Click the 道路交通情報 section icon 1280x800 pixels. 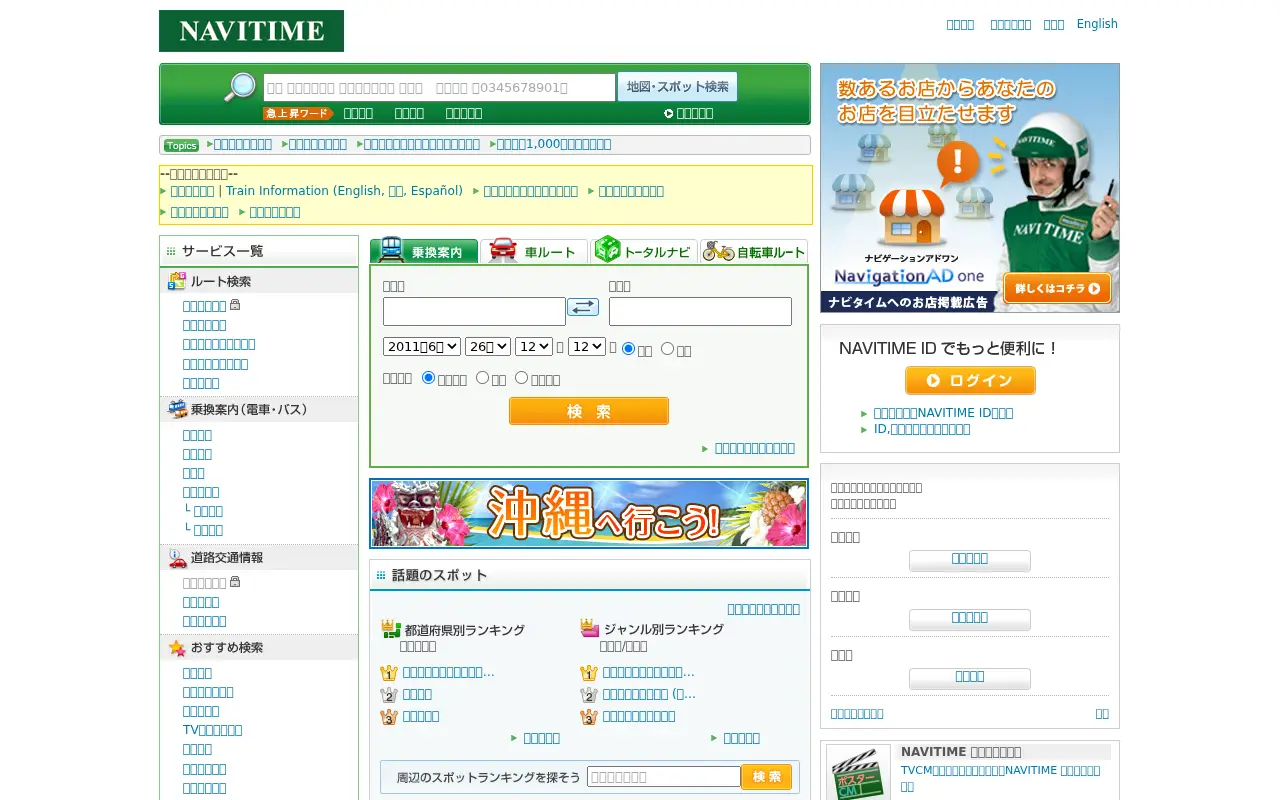click(x=177, y=557)
